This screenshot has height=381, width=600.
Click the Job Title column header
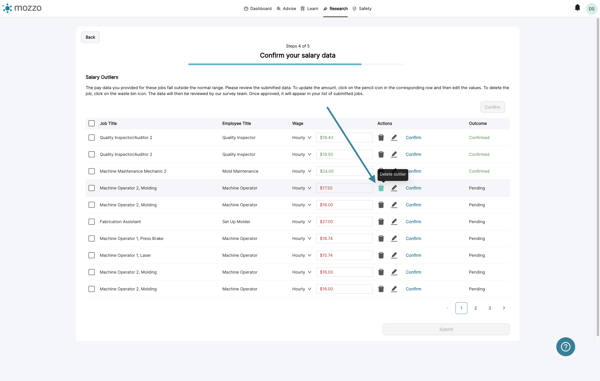(x=108, y=123)
